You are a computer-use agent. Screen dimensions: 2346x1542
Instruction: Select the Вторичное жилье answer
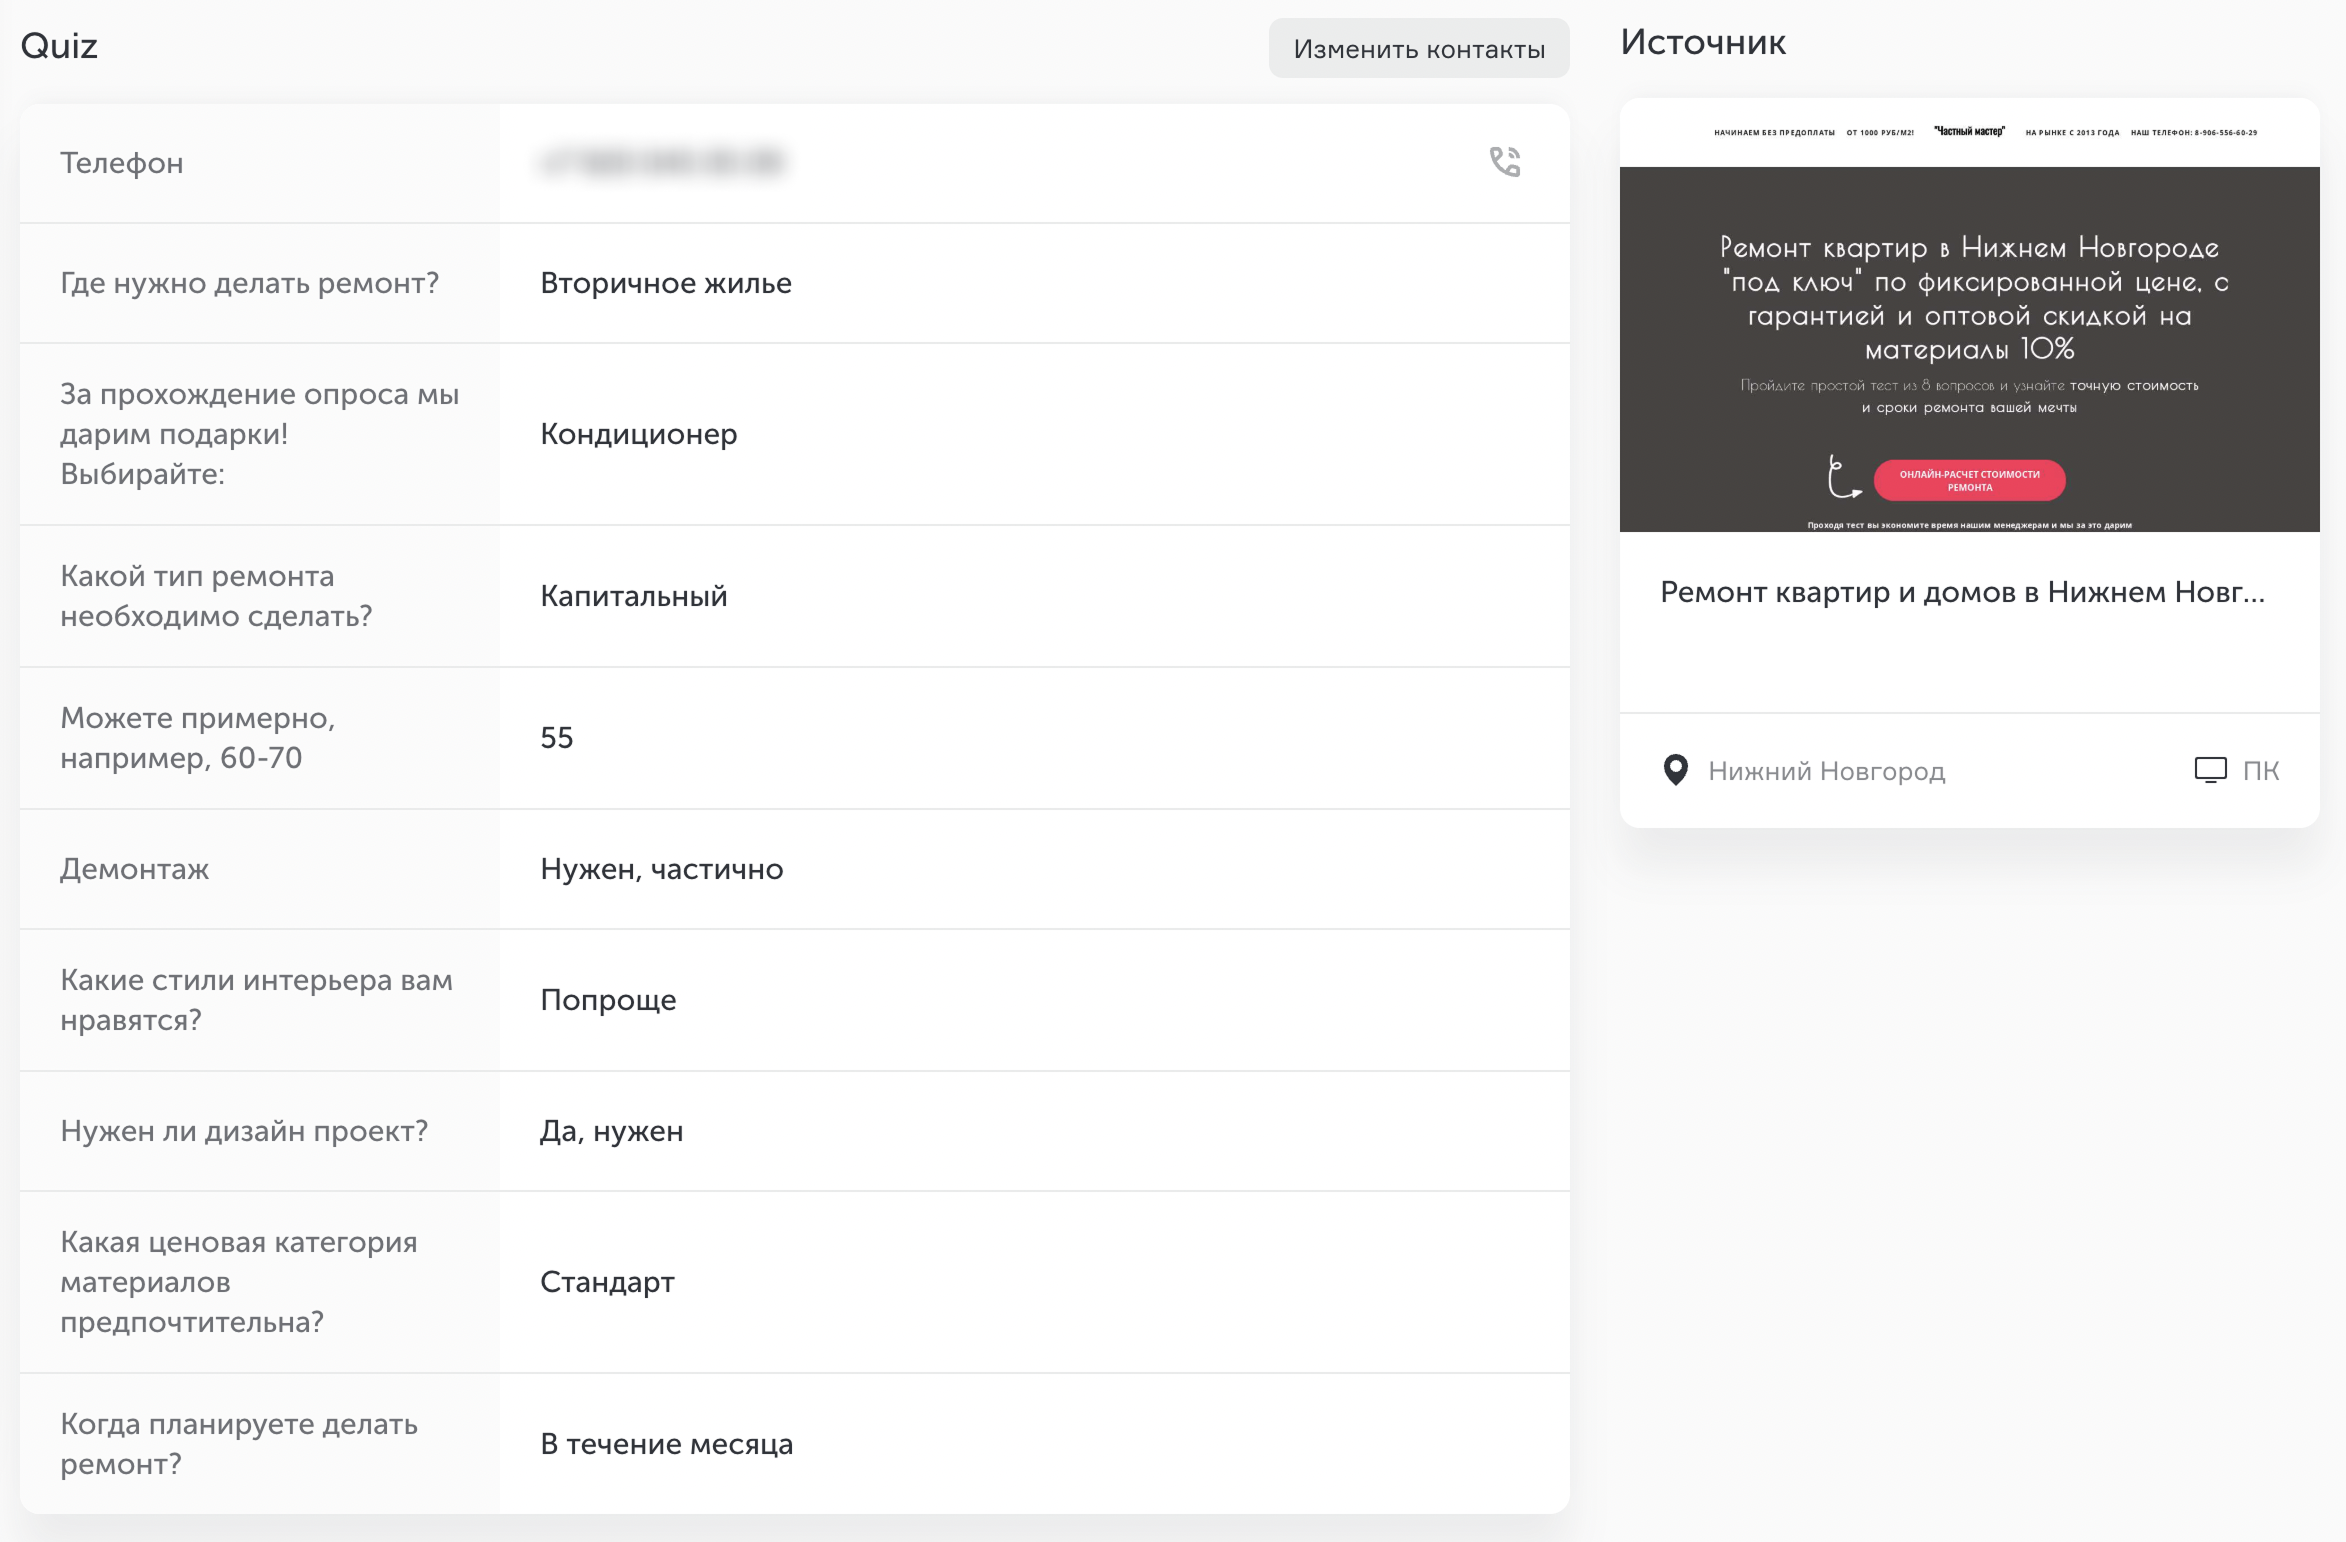click(666, 283)
